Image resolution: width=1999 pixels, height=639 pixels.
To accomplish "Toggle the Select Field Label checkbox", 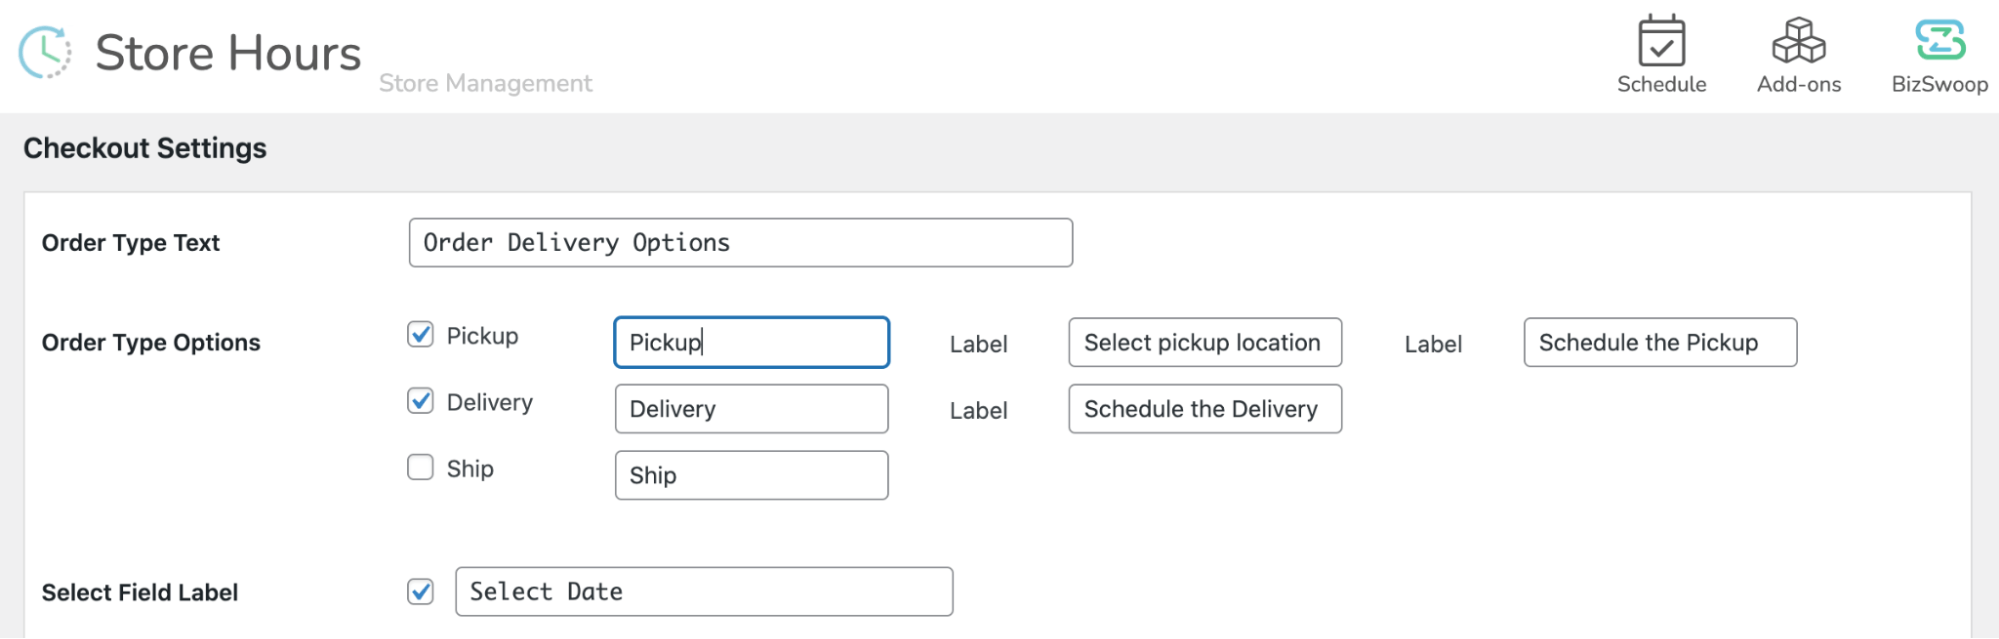I will pyautogui.click(x=420, y=592).
